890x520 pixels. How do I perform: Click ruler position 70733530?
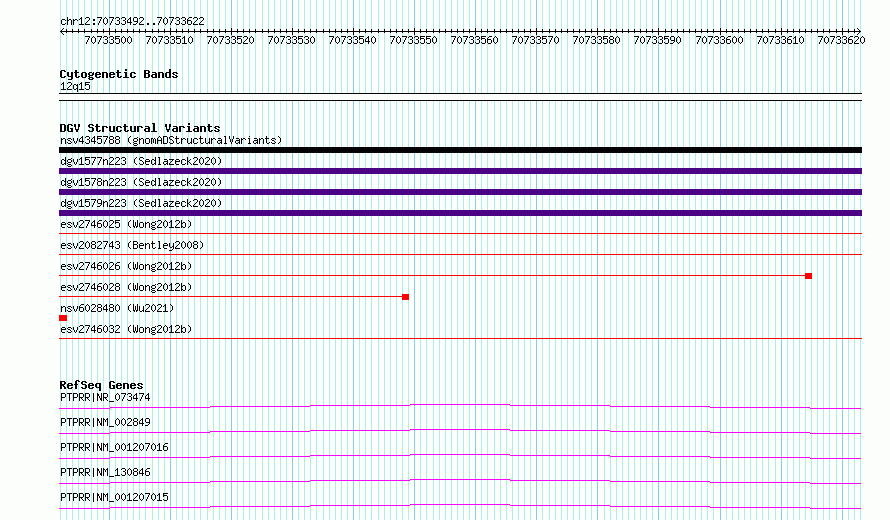[291, 40]
